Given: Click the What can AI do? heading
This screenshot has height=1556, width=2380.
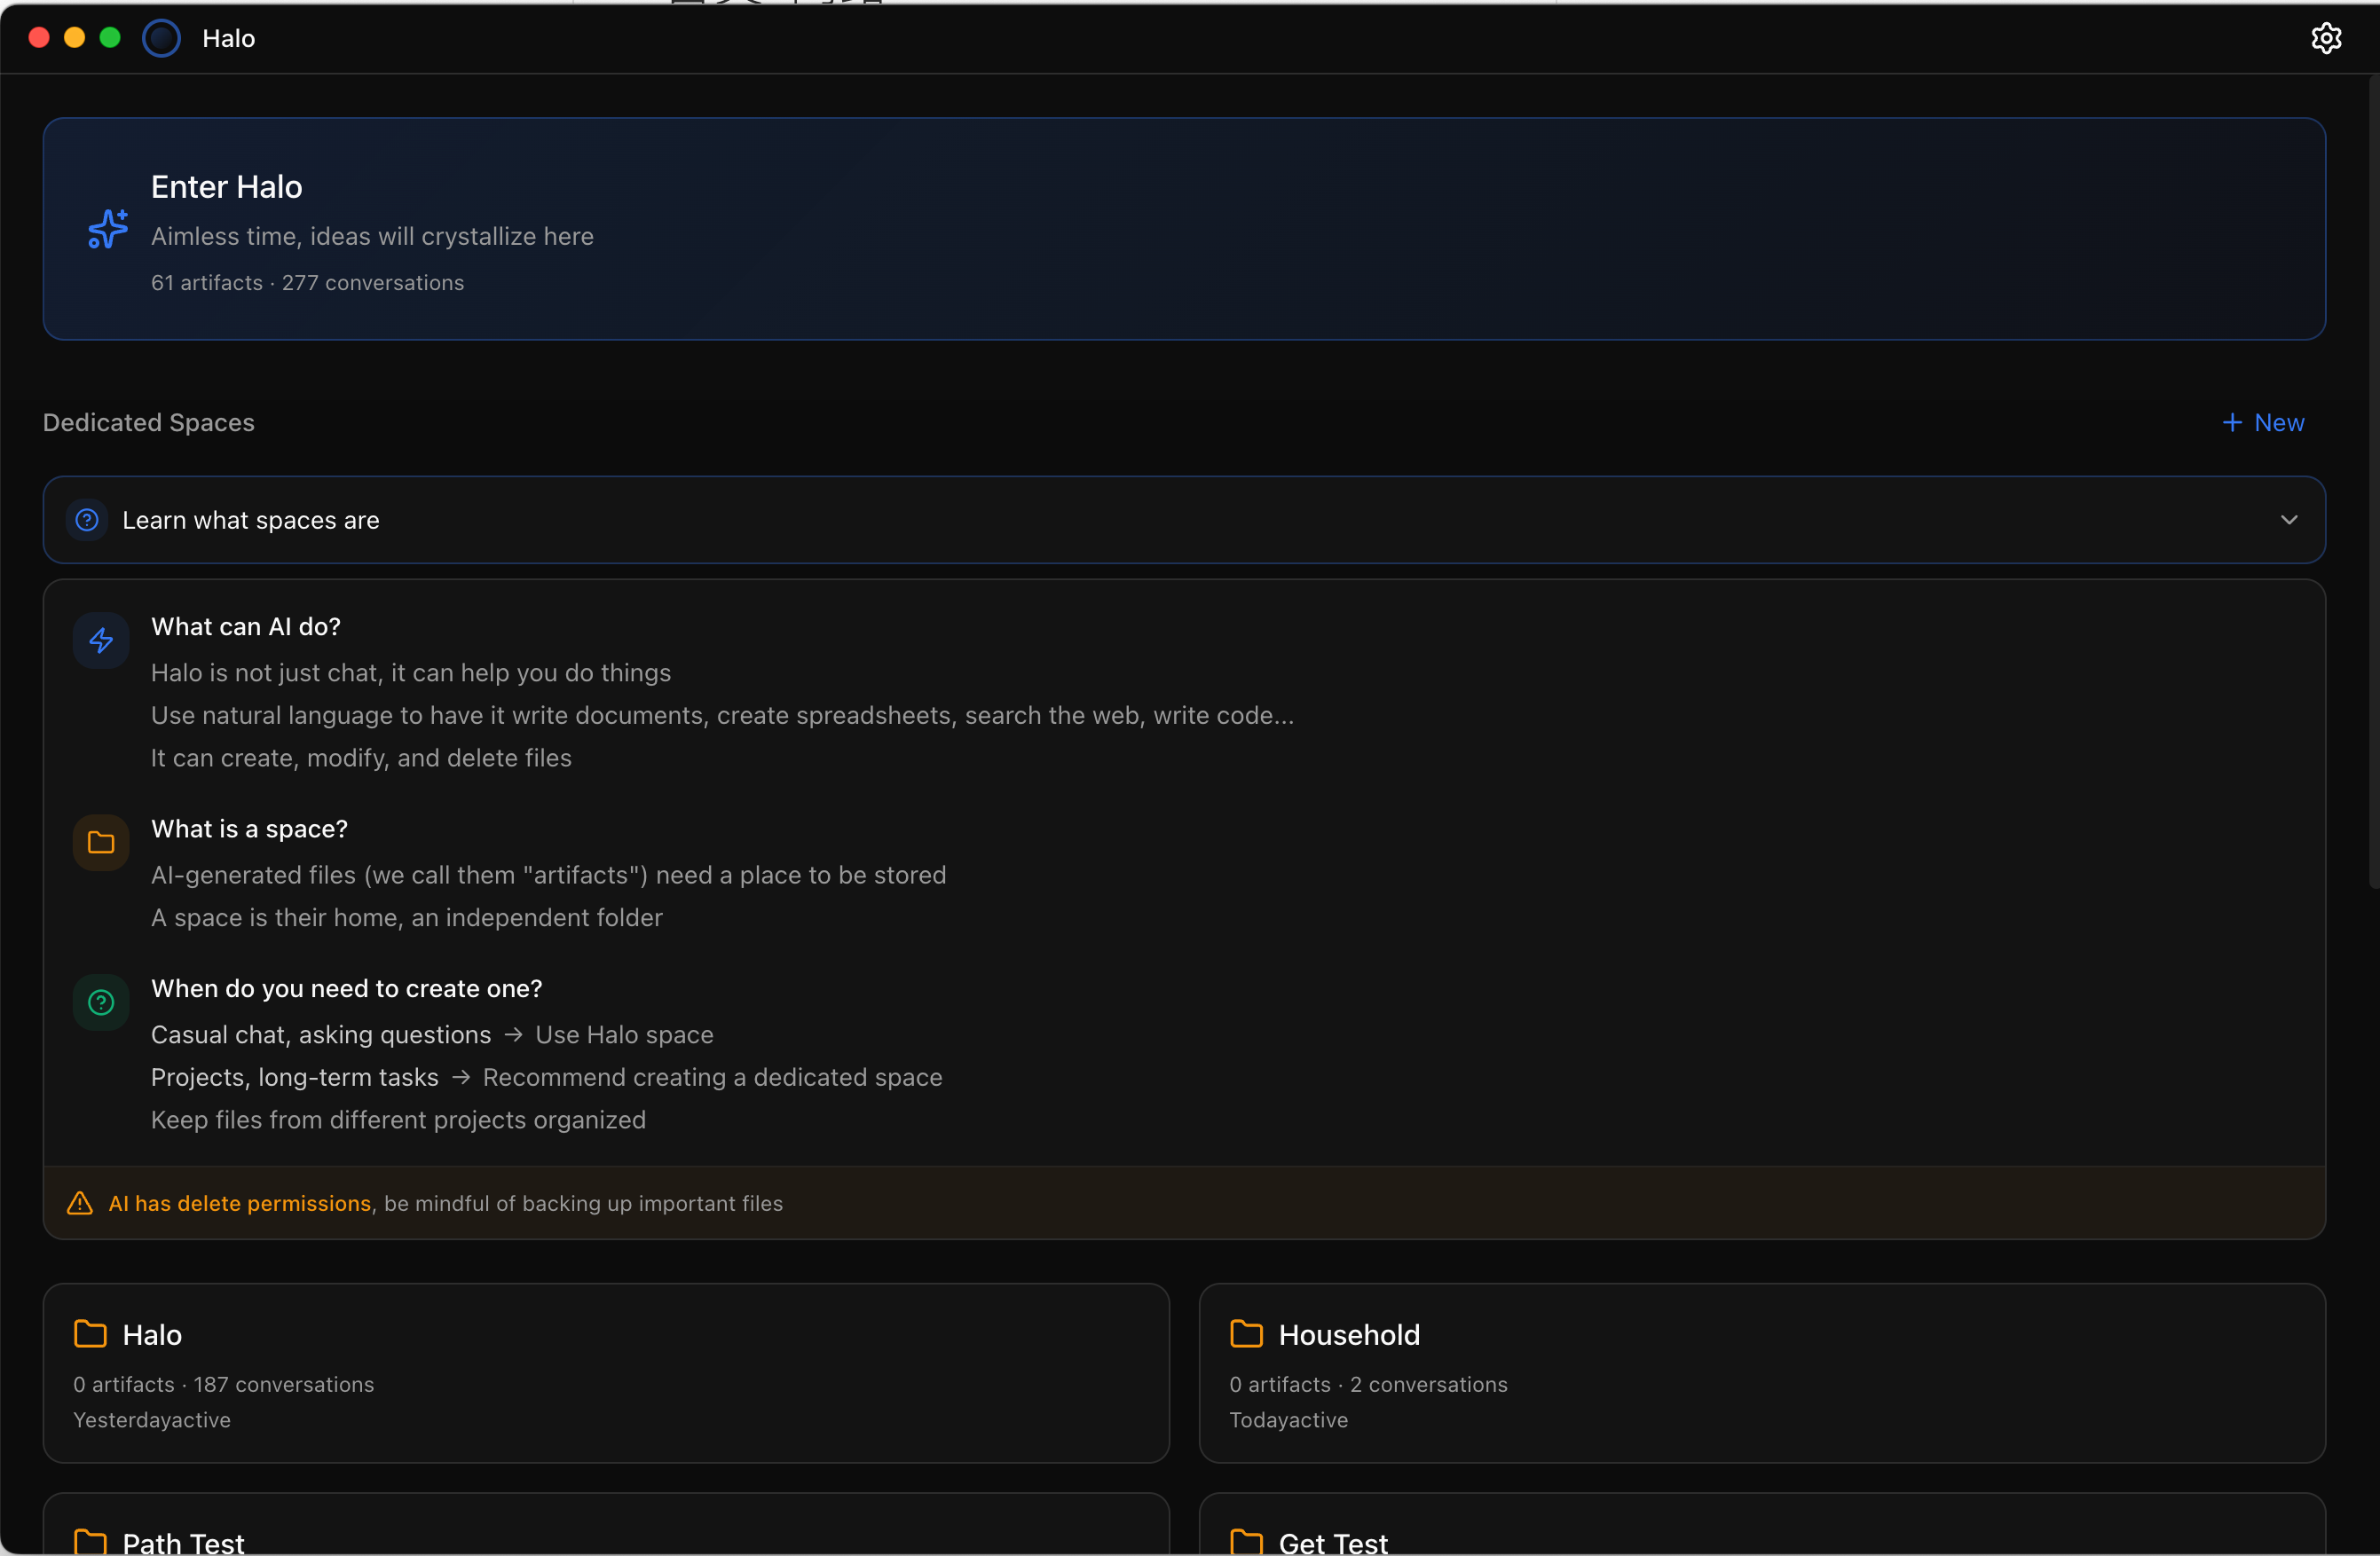Looking at the screenshot, I should click(246, 627).
